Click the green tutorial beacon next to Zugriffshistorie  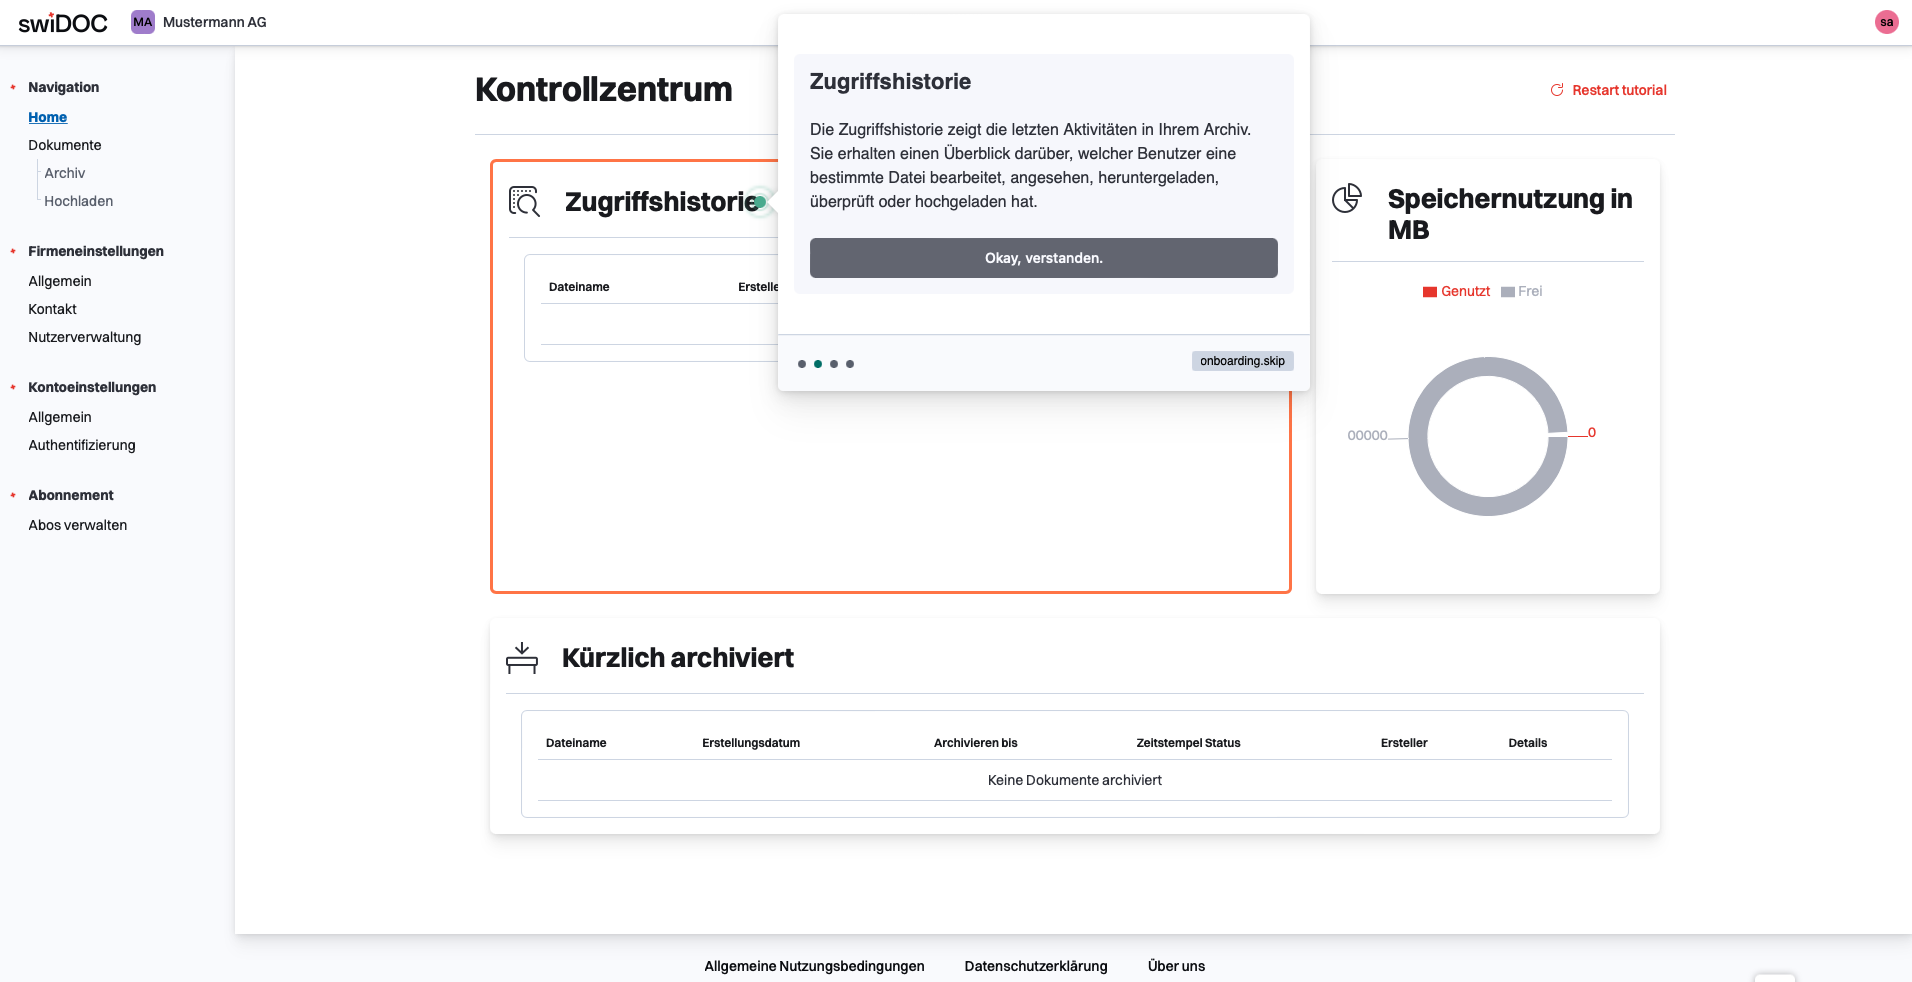click(x=761, y=202)
